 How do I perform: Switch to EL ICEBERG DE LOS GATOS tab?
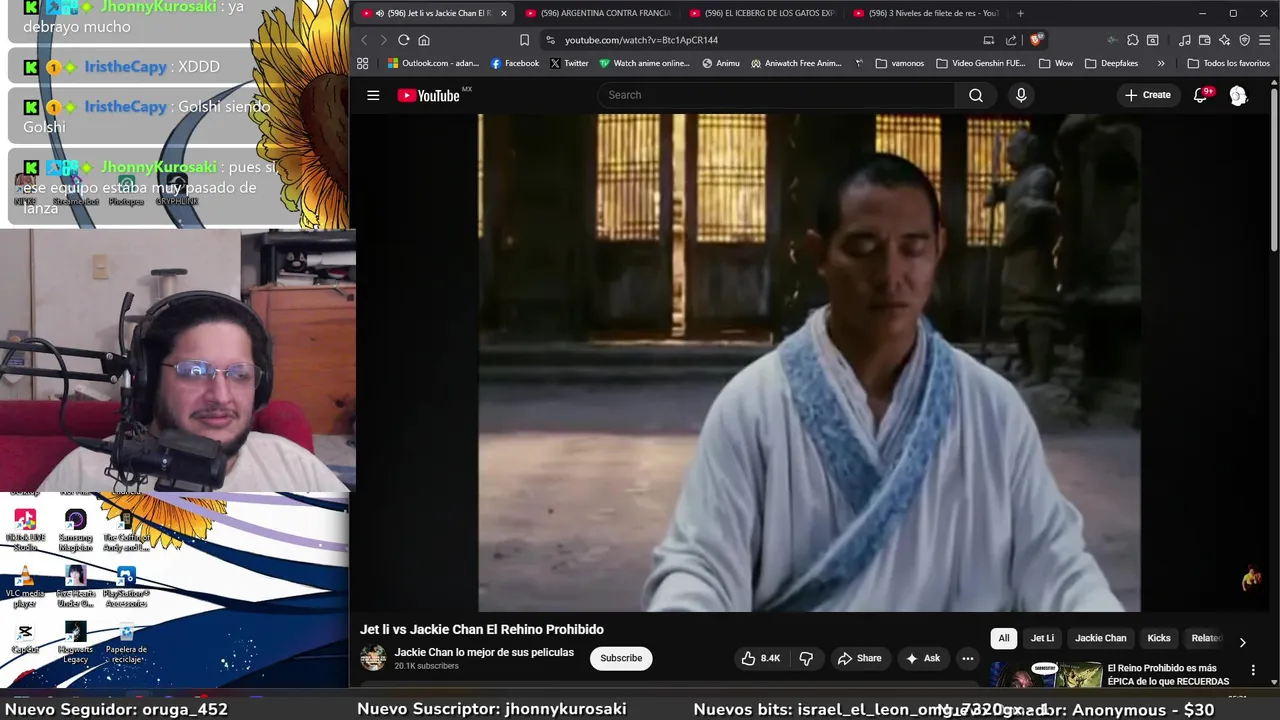[763, 13]
